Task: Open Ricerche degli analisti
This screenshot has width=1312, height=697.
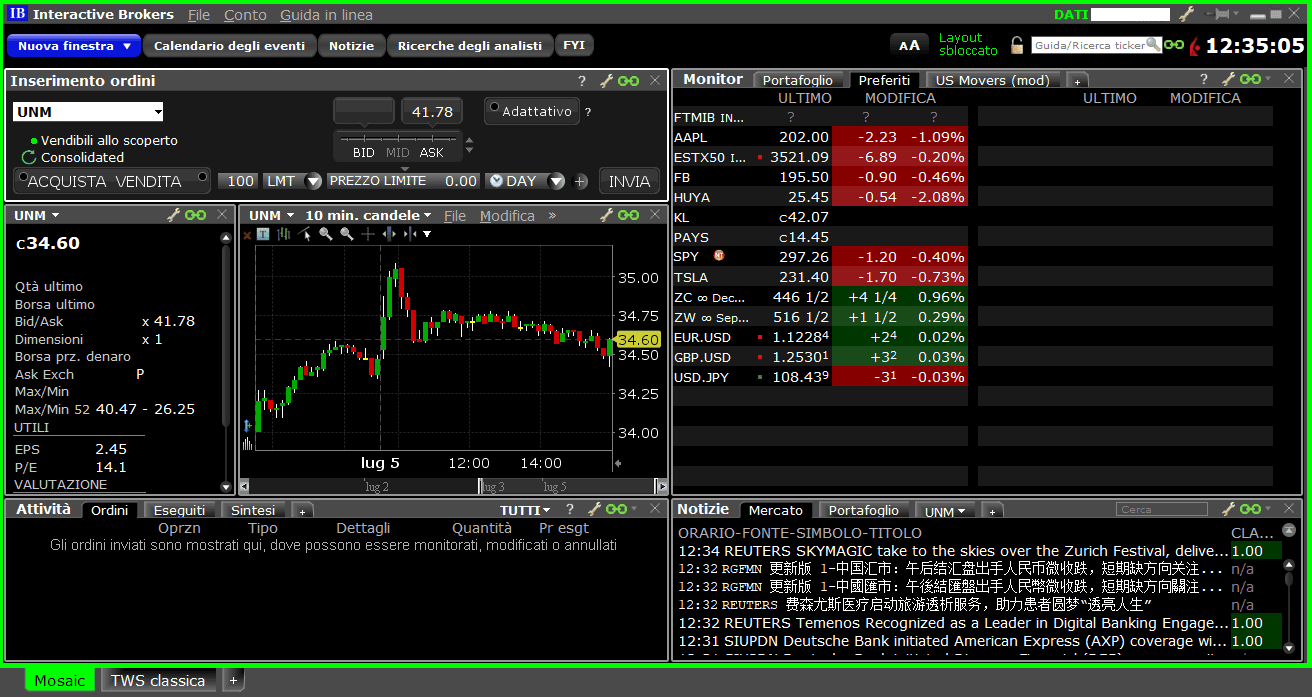Action: pos(470,46)
